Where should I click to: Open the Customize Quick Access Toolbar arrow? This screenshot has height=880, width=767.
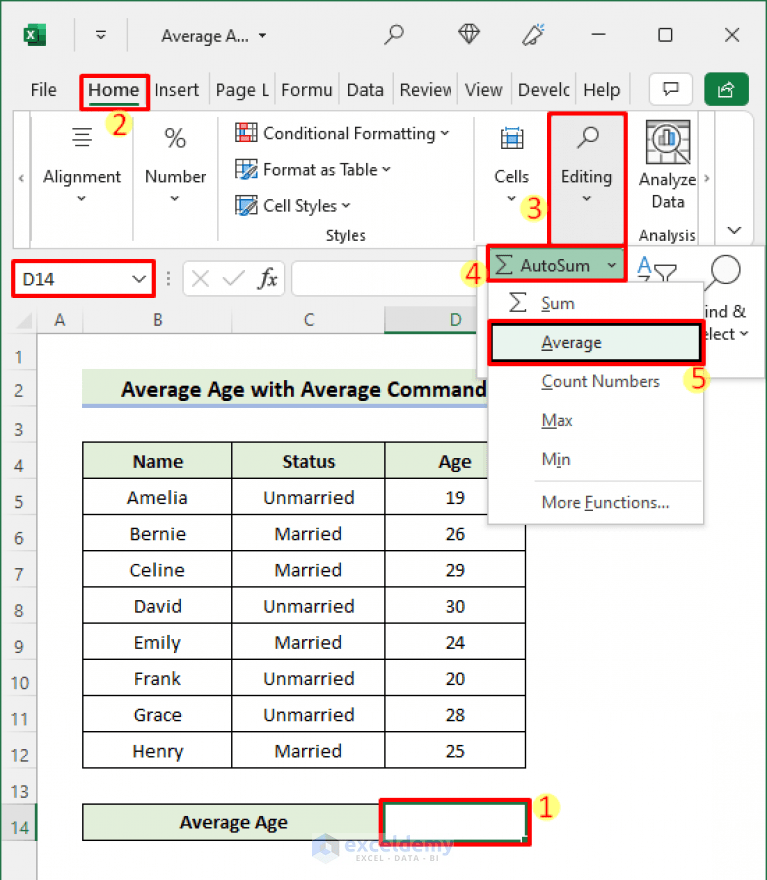coord(101,35)
